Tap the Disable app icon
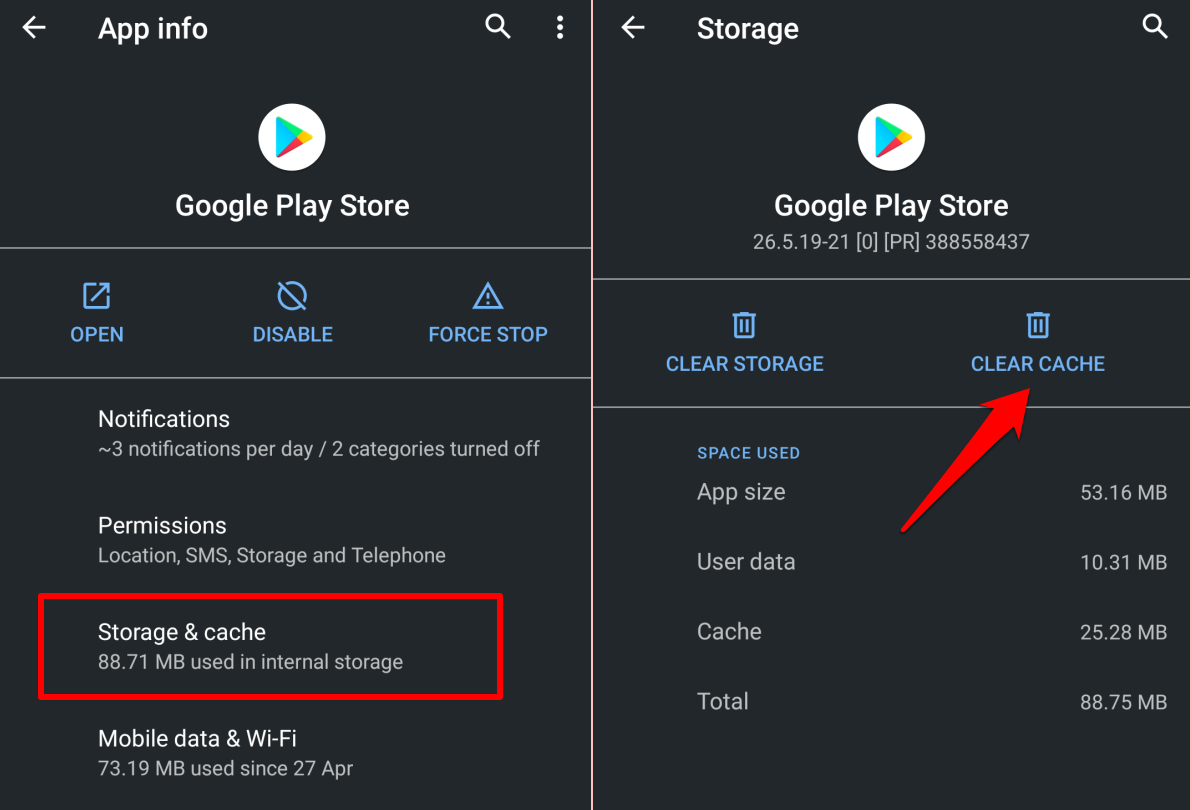The height and width of the screenshot is (810, 1192). 292,296
